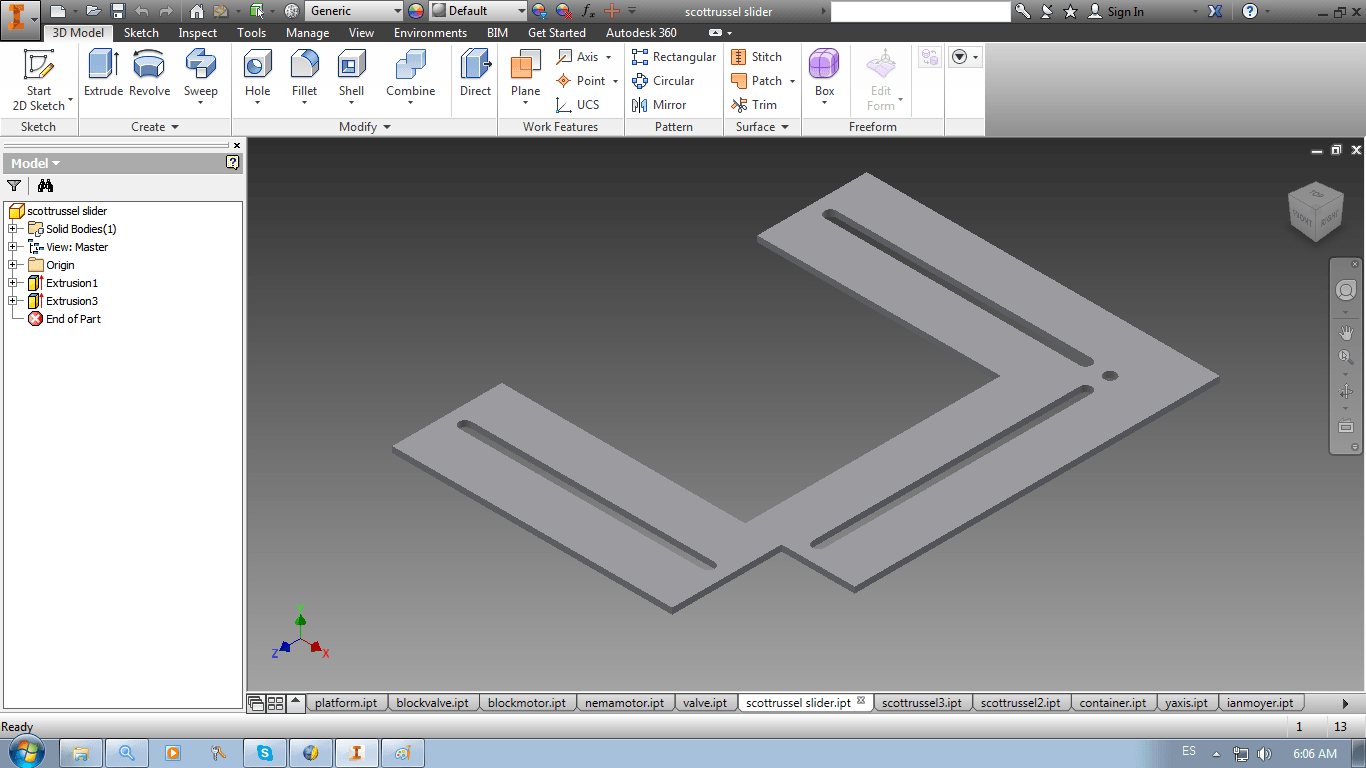This screenshot has width=1366, height=768.
Task: Pick the Shell tool
Action: pyautogui.click(x=351, y=76)
